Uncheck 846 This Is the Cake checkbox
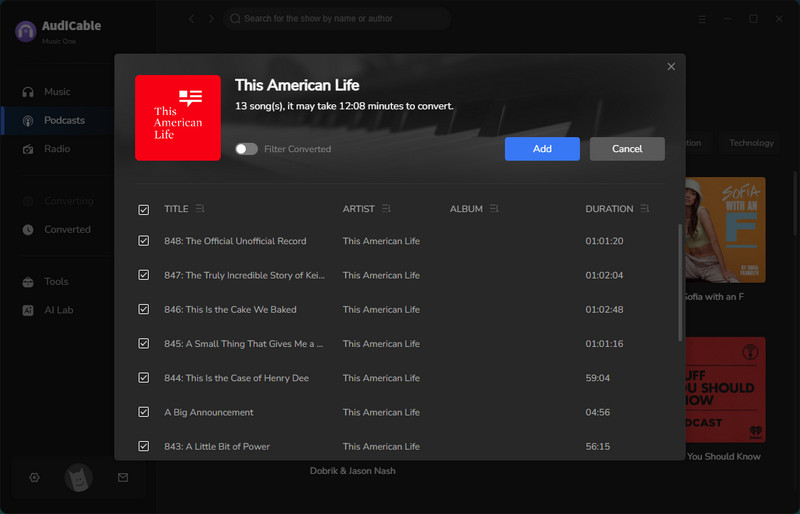Image resolution: width=800 pixels, height=514 pixels. click(144, 309)
